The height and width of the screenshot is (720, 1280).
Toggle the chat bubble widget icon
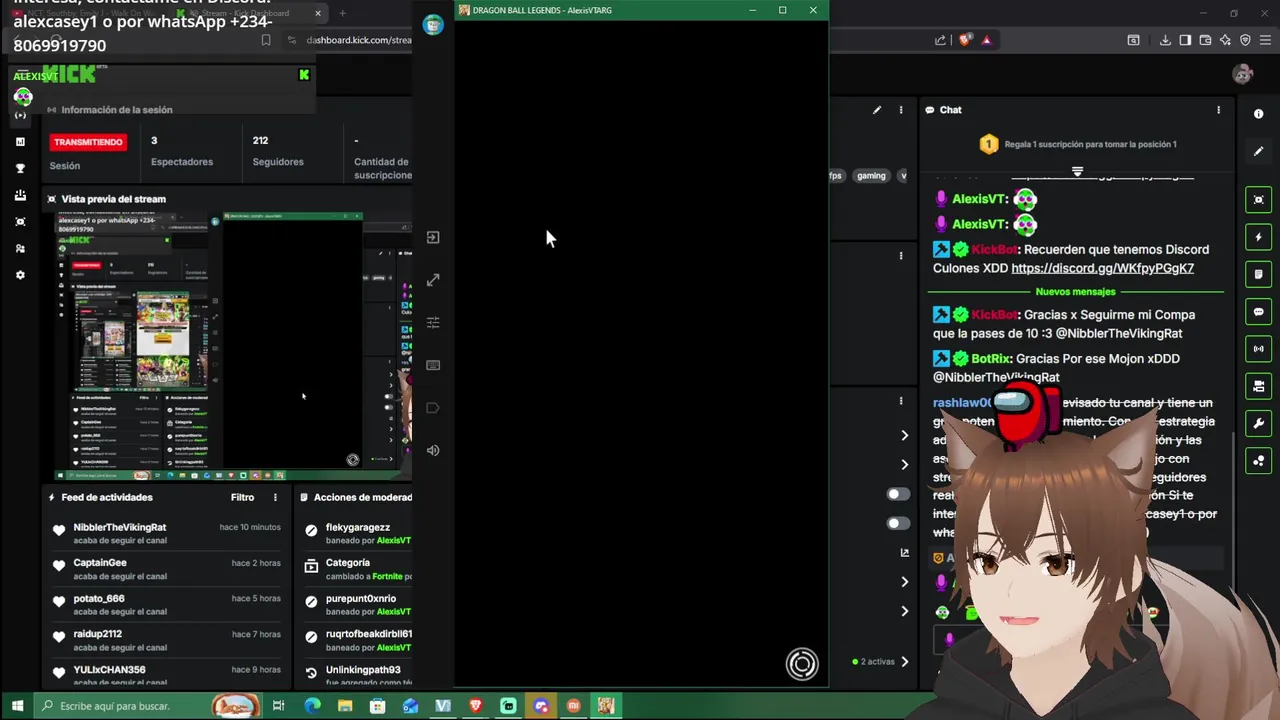[1258, 312]
